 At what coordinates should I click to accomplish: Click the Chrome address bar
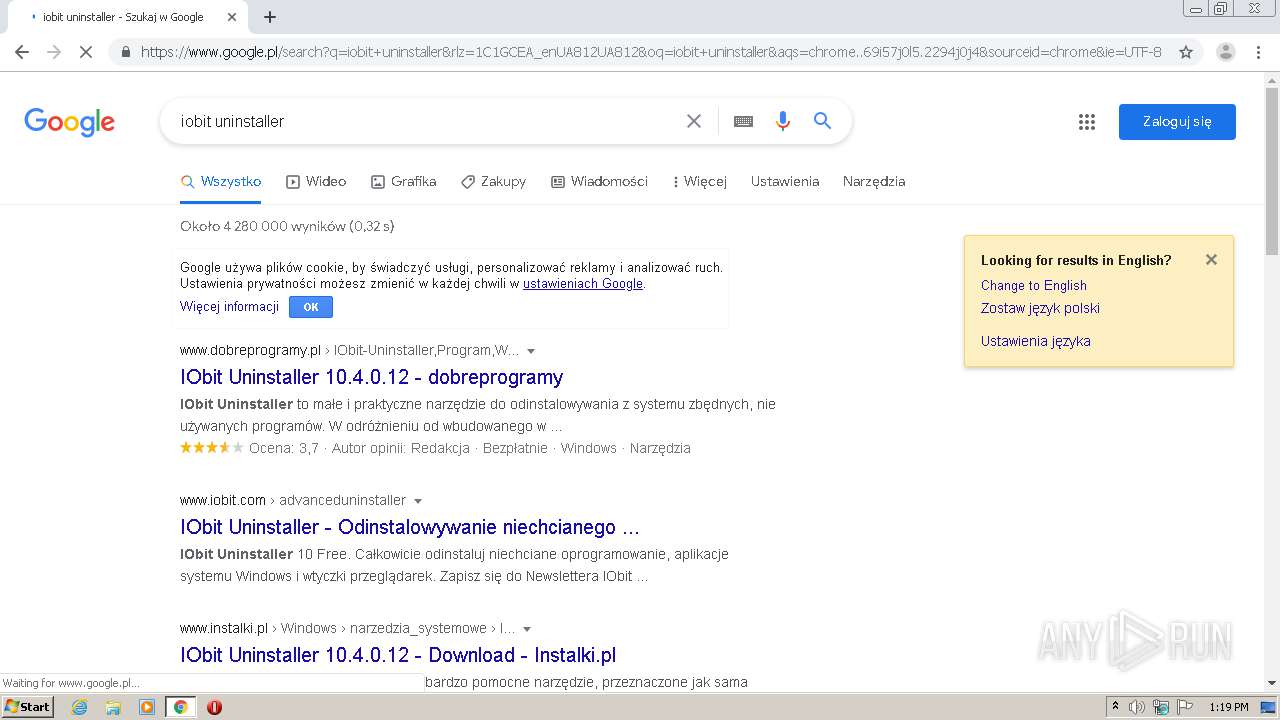[651, 52]
